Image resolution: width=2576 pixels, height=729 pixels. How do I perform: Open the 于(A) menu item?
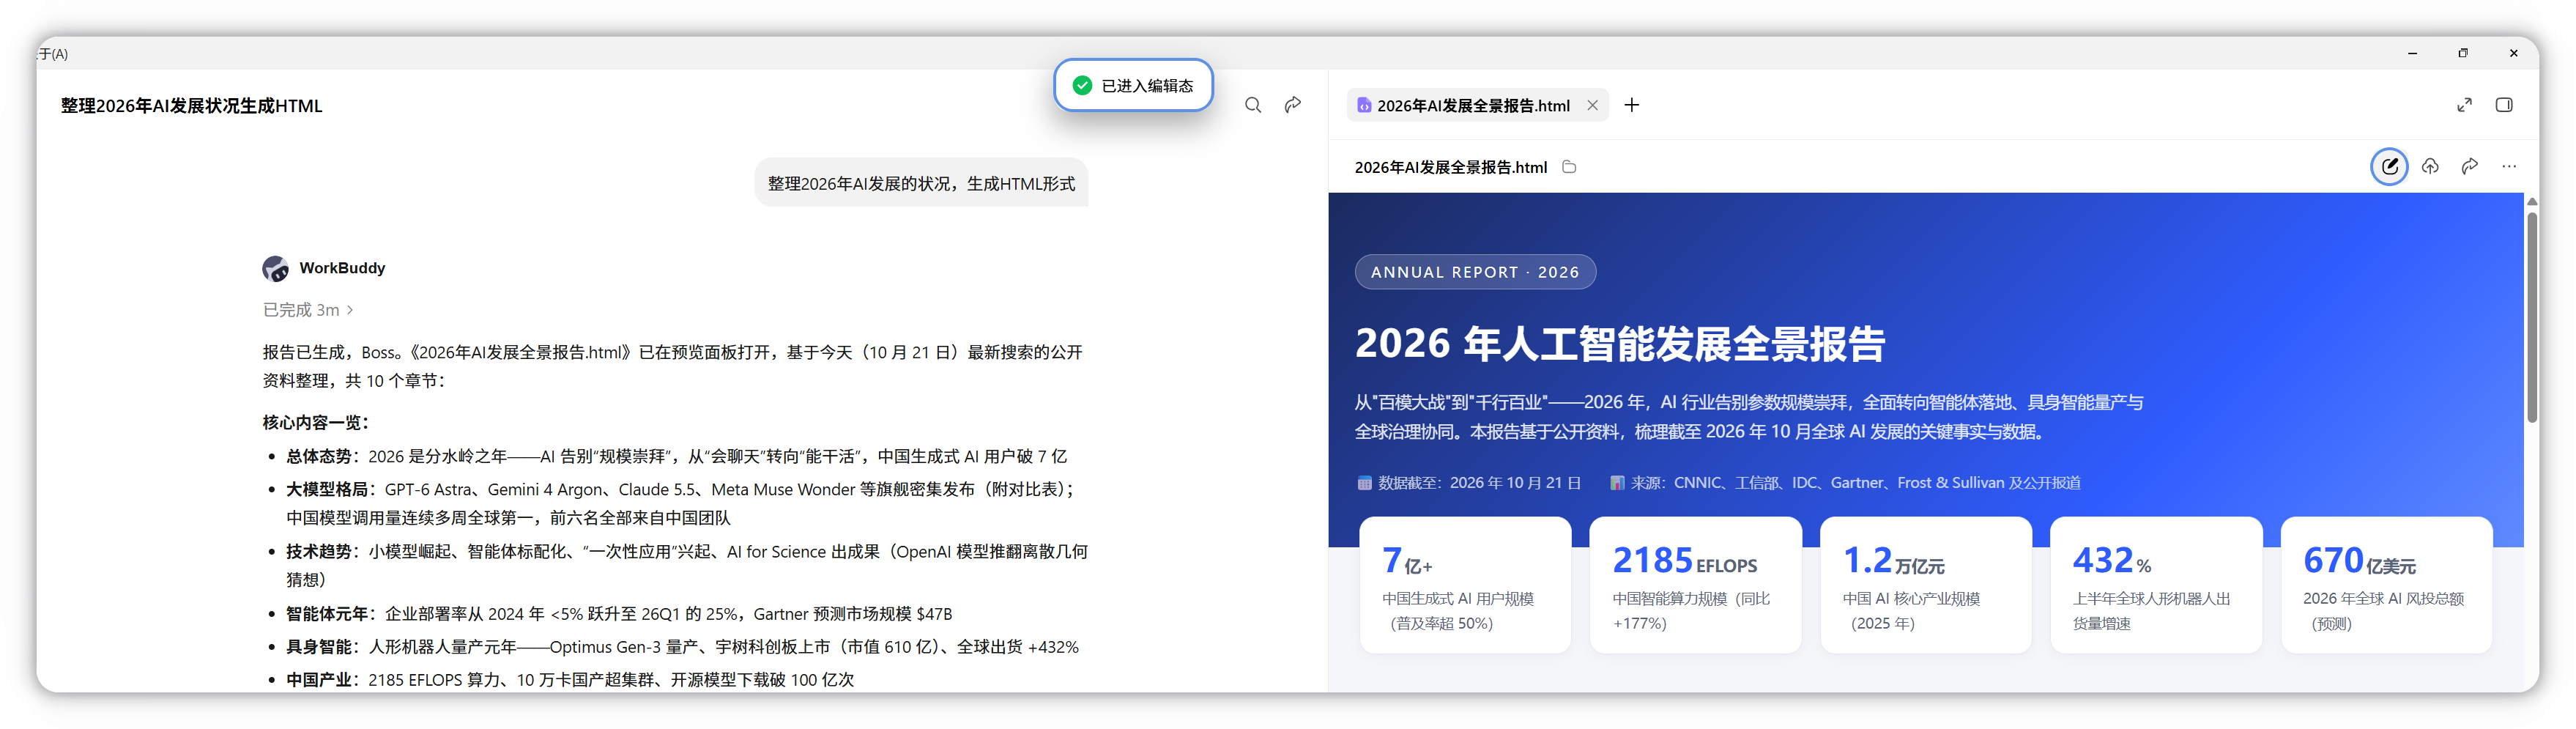[x=53, y=54]
